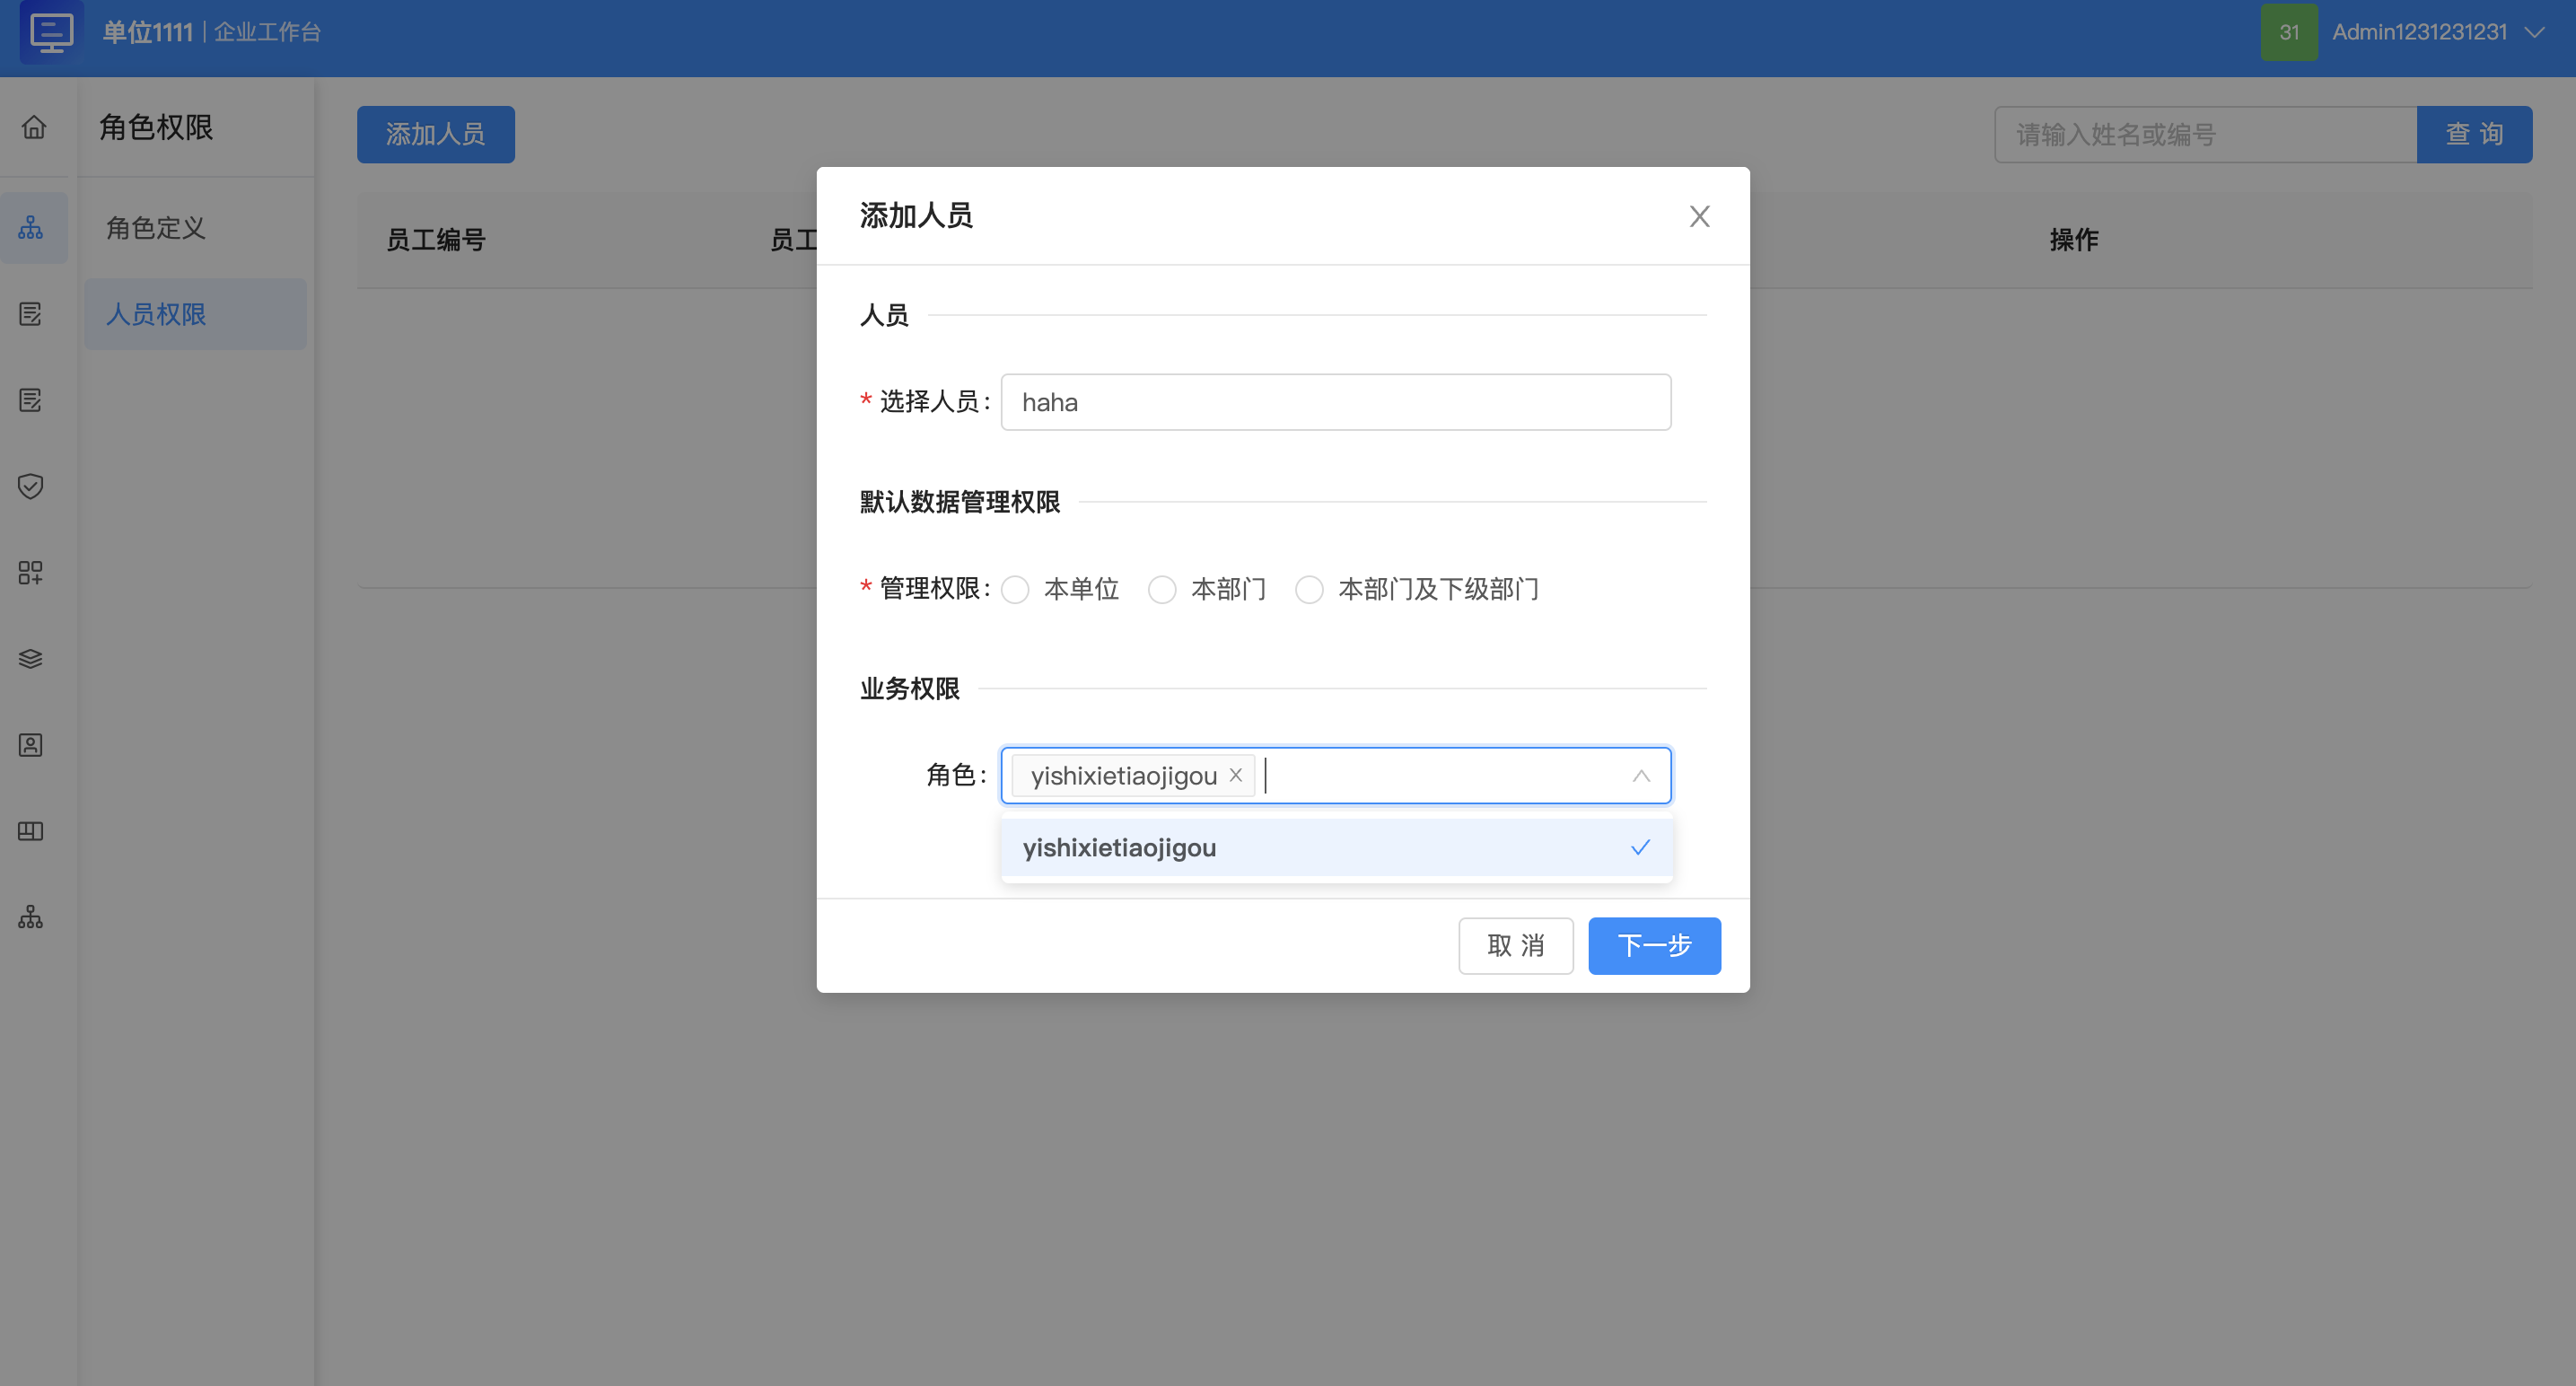Click the 角色权限 sidebar heading
Screen dimensions: 2576x1386
pos(156,128)
